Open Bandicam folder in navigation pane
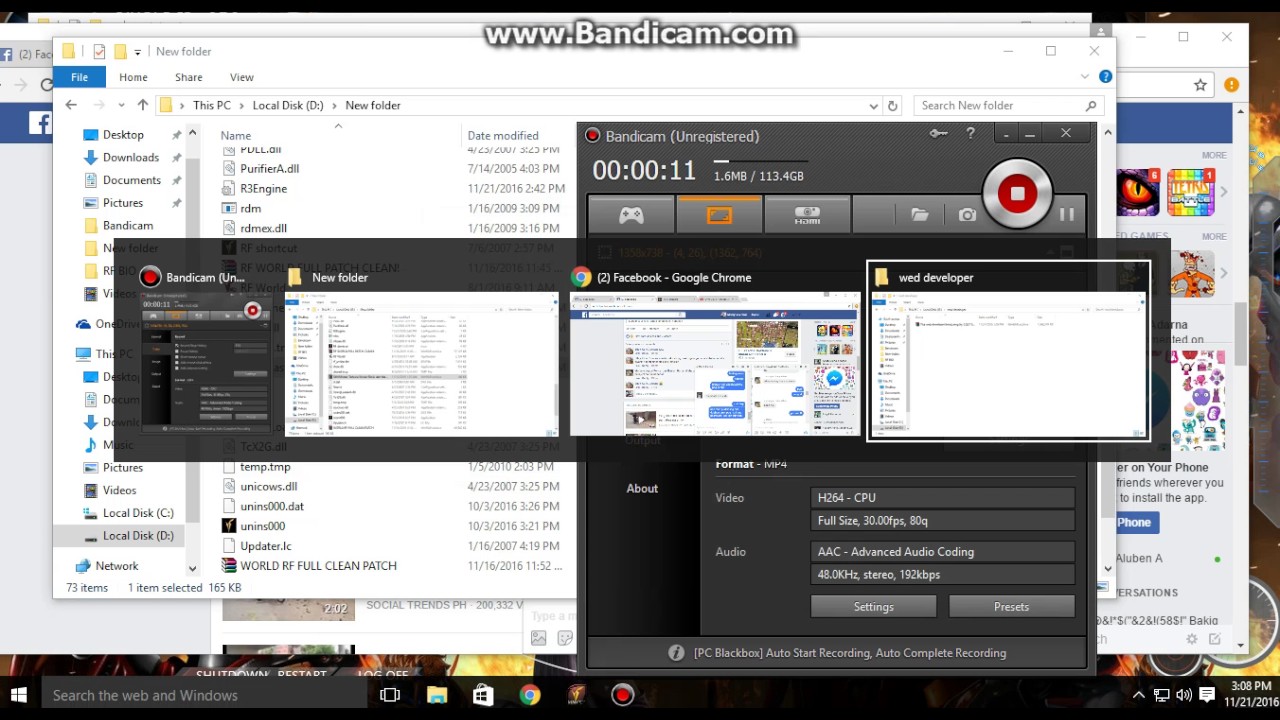Image resolution: width=1280 pixels, height=720 pixels. point(128,226)
